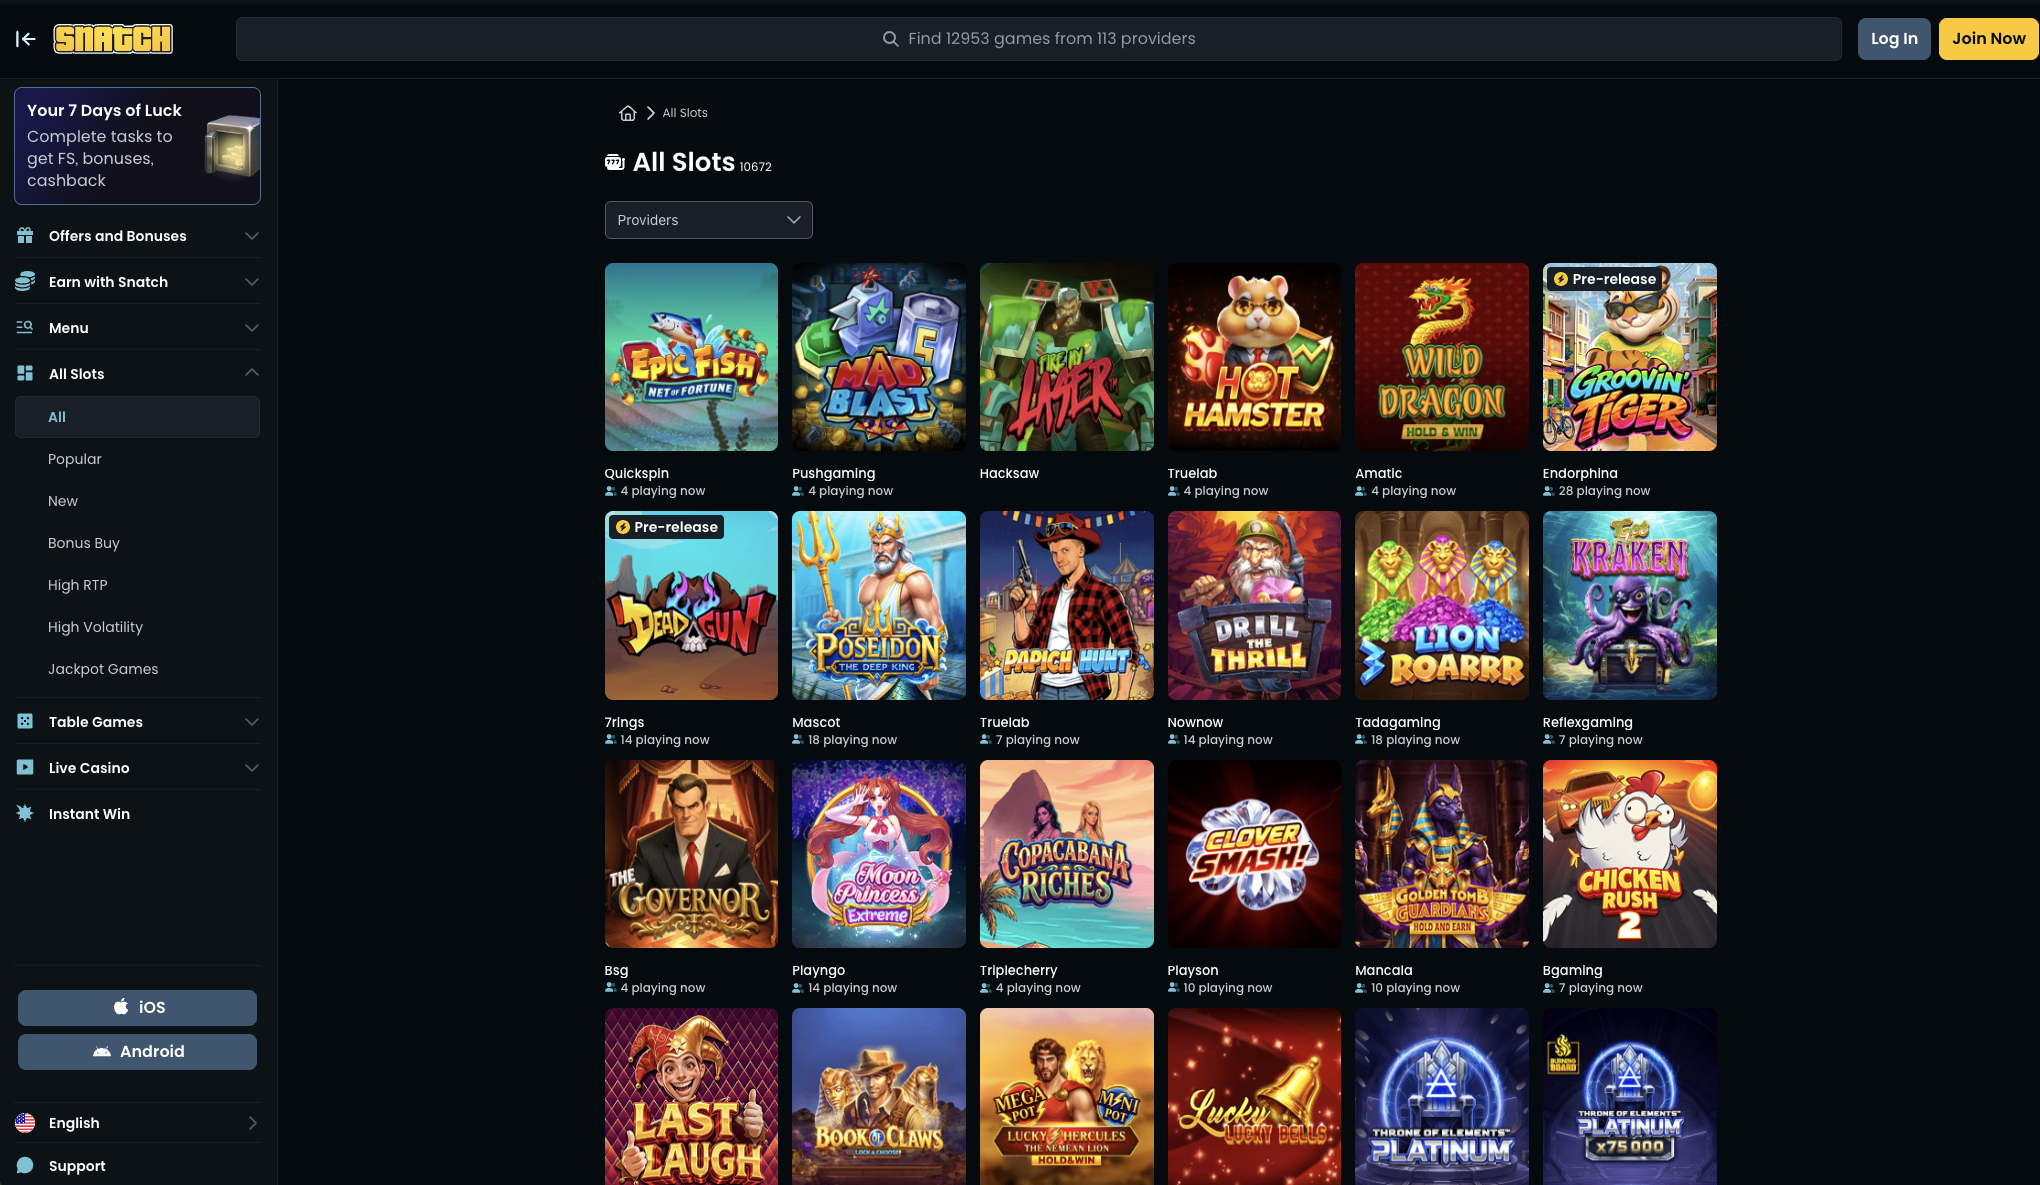This screenshot has width=2040, height=1185.
Task: Click the Live Casino play icon
Action: [25, 768]
